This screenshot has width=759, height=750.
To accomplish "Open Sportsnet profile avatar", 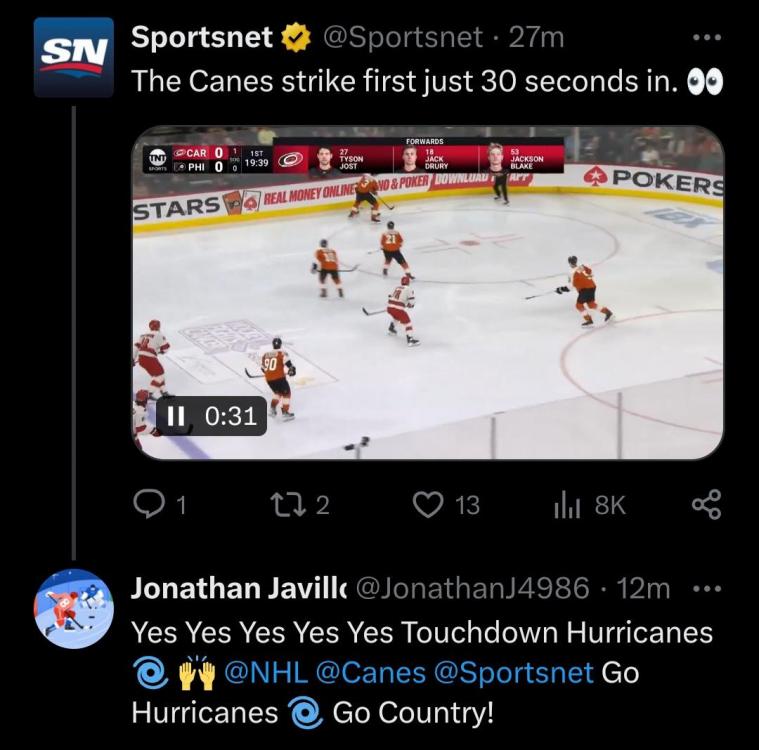I will 74,56.
